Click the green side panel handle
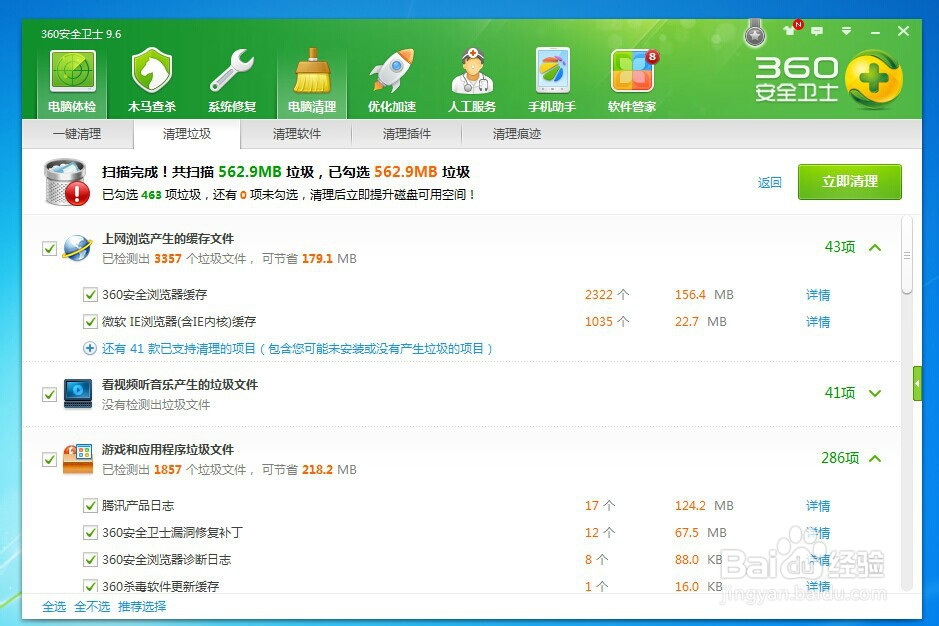939x626 pixels. pyautogui.click(x=917, y=383)
